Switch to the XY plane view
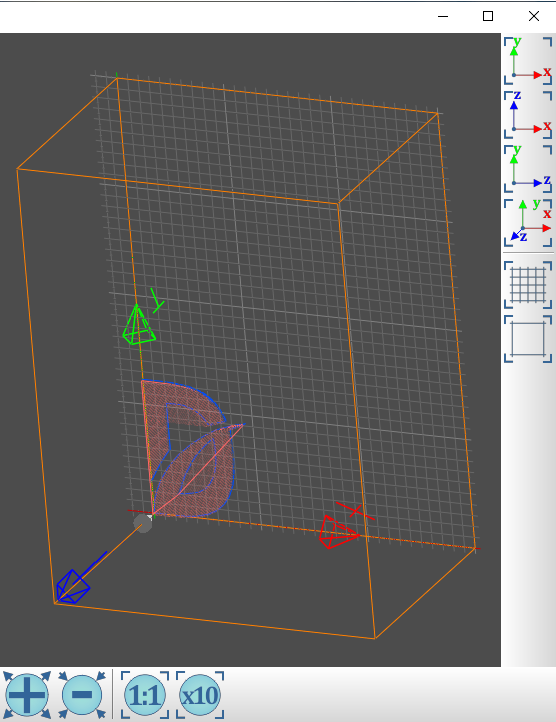 (x=528, y=60)
